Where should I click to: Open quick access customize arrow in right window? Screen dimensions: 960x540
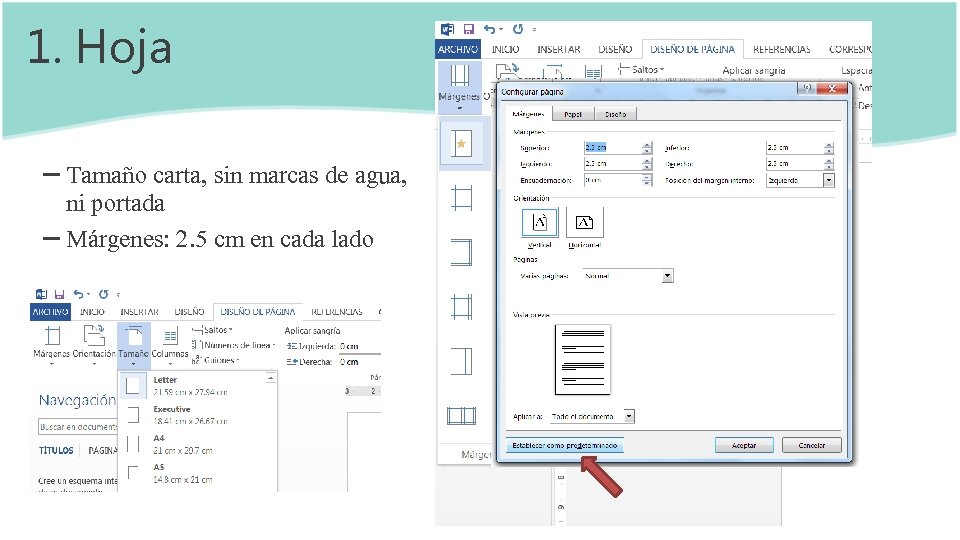pyautogui.click(x=534, y=29)
